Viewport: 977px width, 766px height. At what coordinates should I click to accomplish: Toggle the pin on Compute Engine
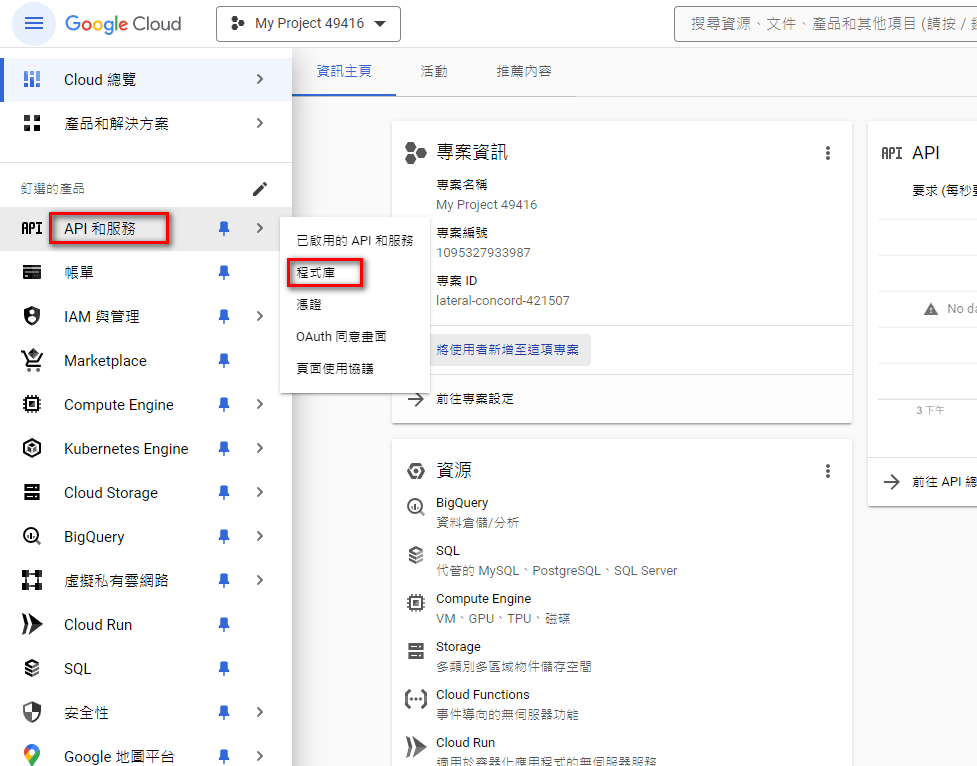222,404
